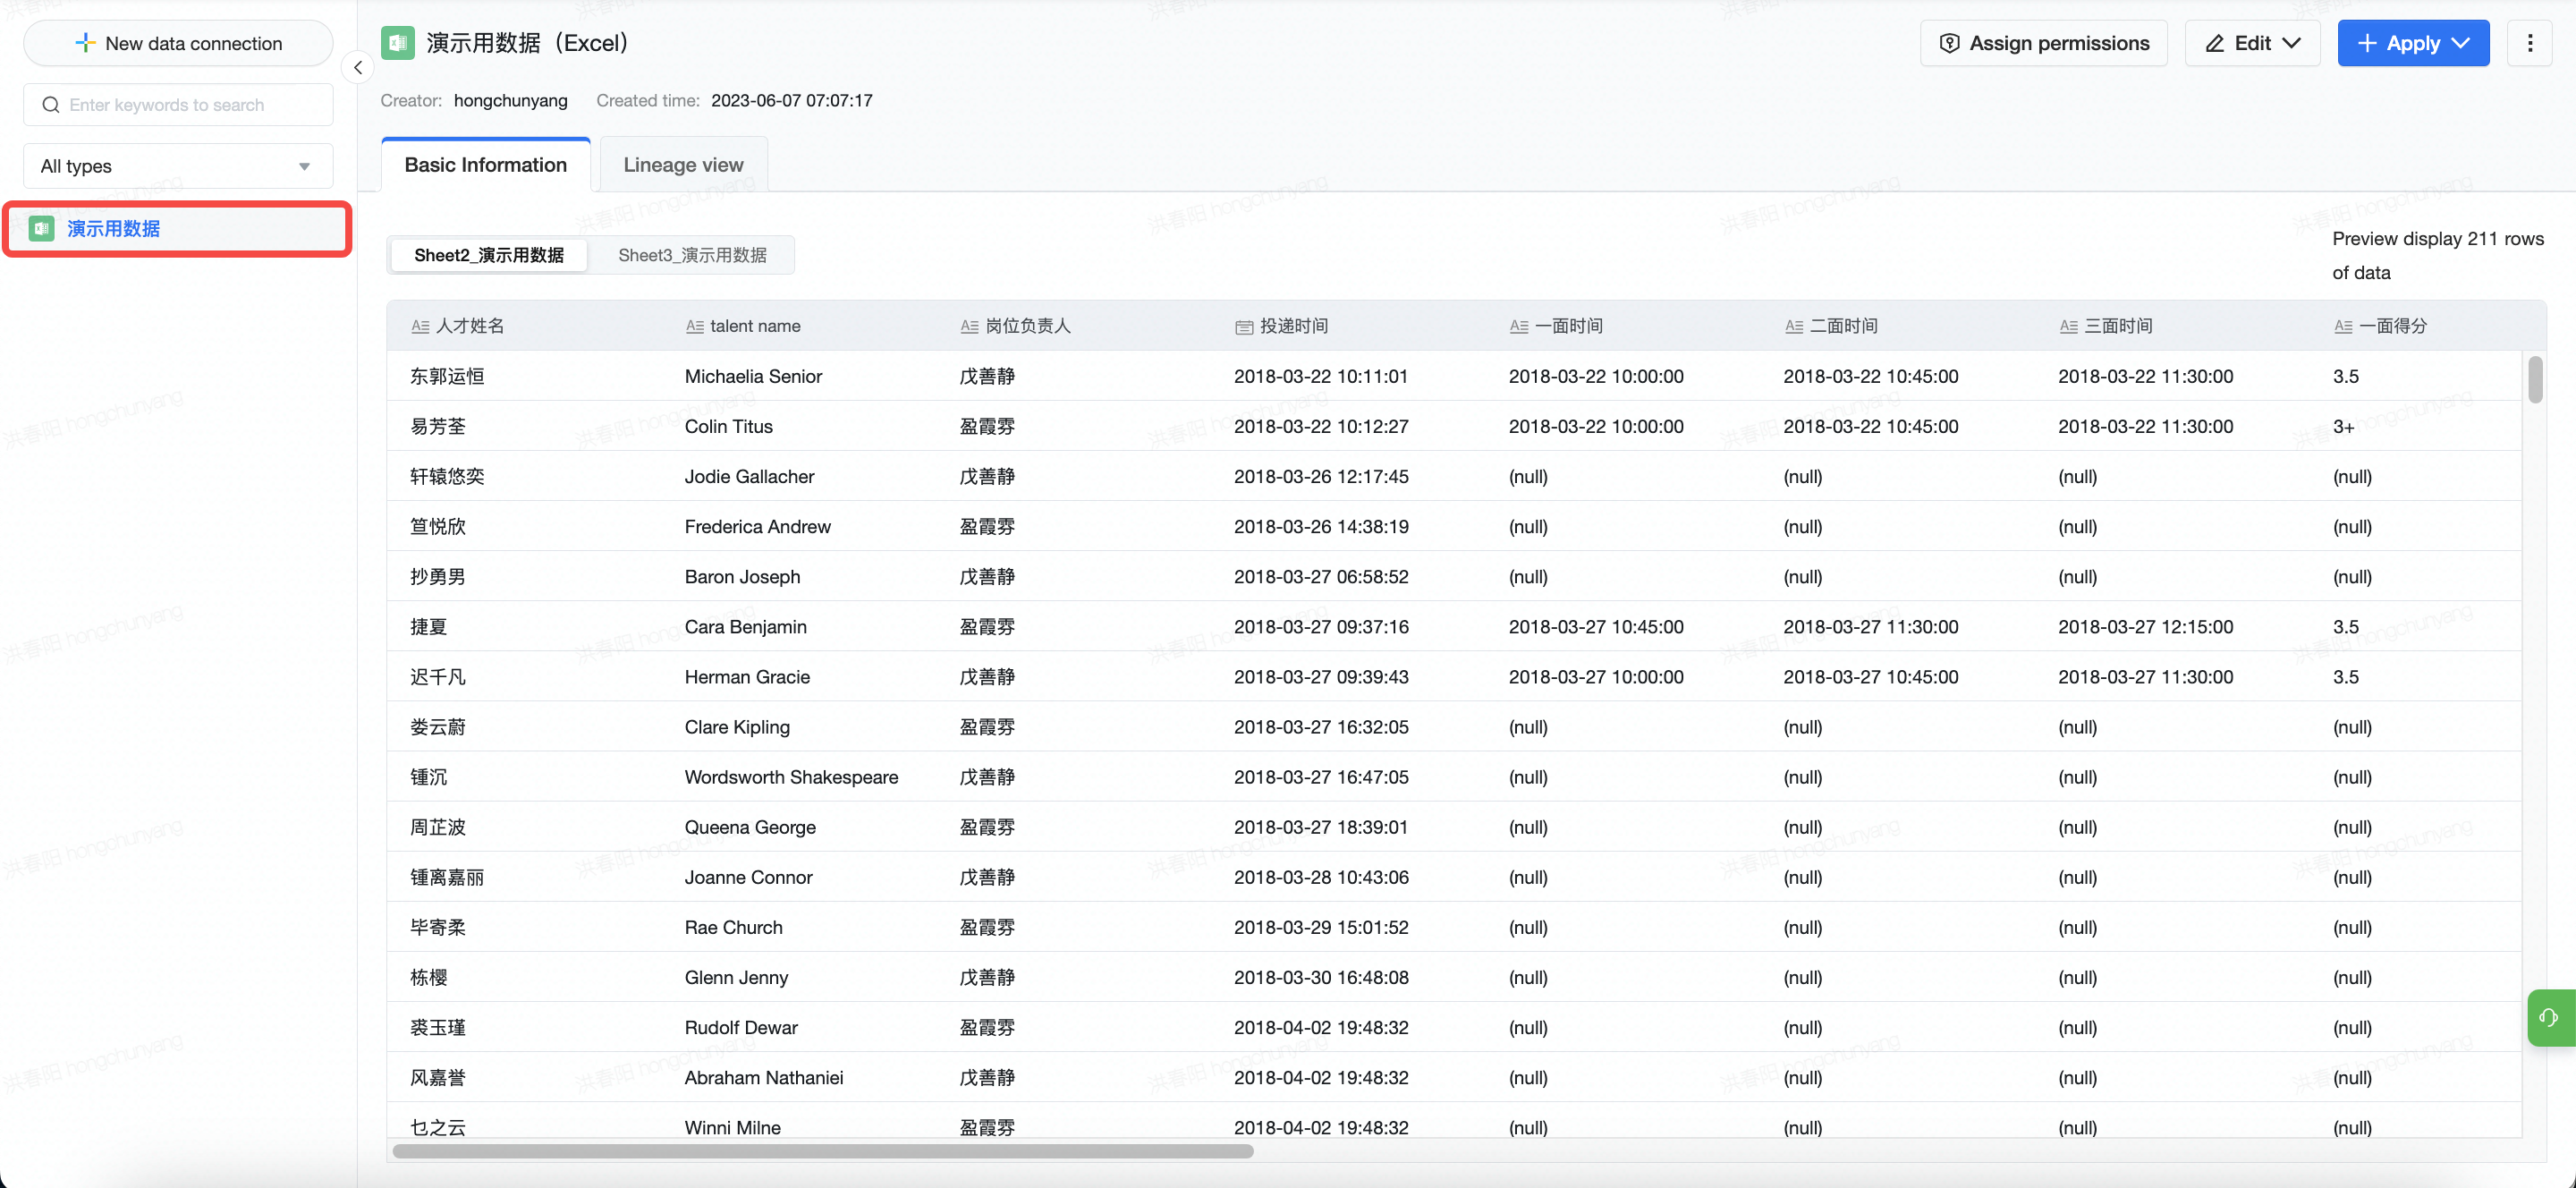Click the cell 锺离嘉丽
The width and height of the screenshot is (2576, 1188).
coord(447,877)
